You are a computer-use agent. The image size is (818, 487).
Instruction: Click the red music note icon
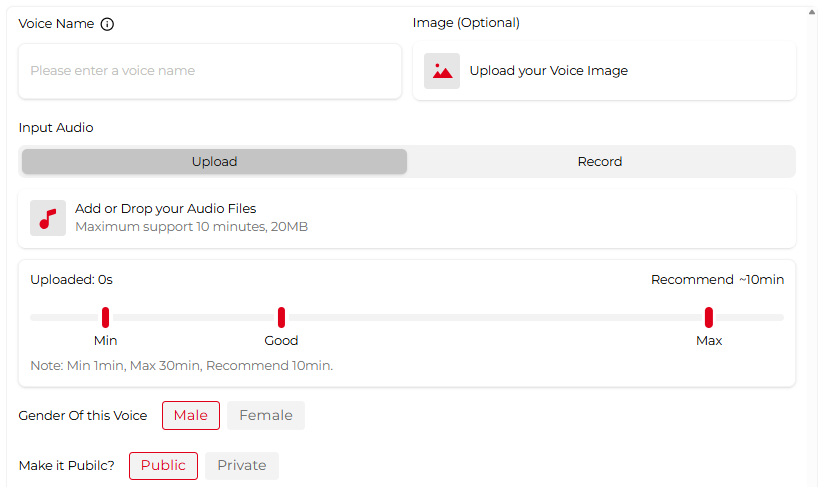pos(48,218)
